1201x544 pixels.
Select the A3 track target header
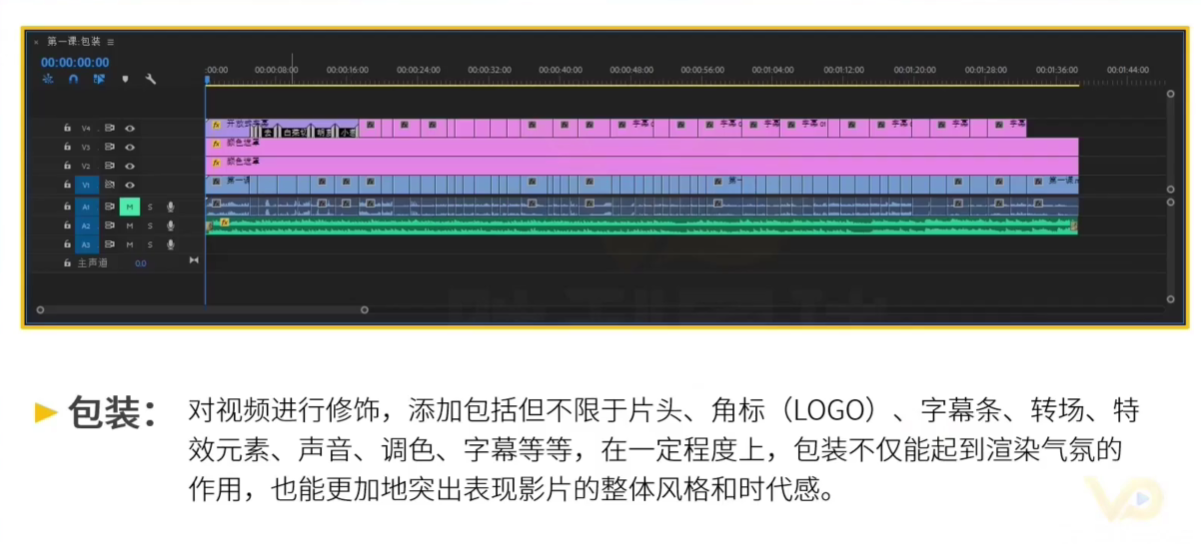[86, 244]
